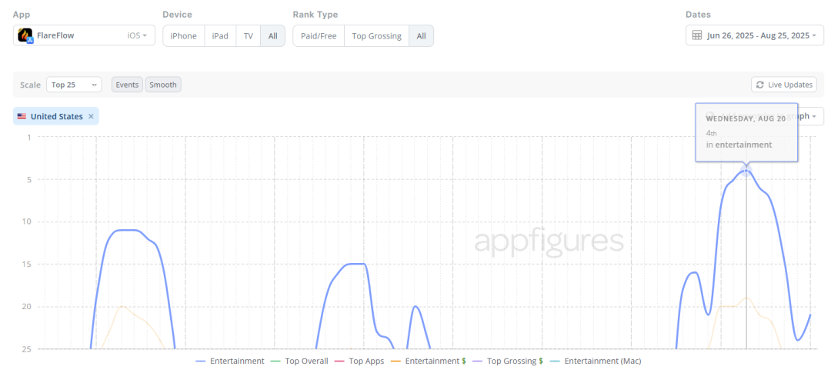Click the FlareFlow app icon
This screenshot has width=832, height=384.
[25, 36]
